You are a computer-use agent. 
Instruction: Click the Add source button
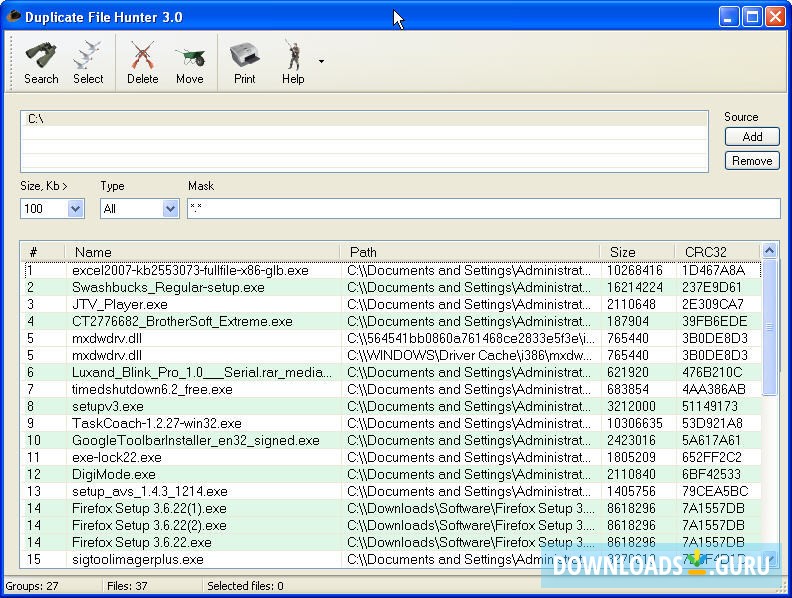coord(752,137)
